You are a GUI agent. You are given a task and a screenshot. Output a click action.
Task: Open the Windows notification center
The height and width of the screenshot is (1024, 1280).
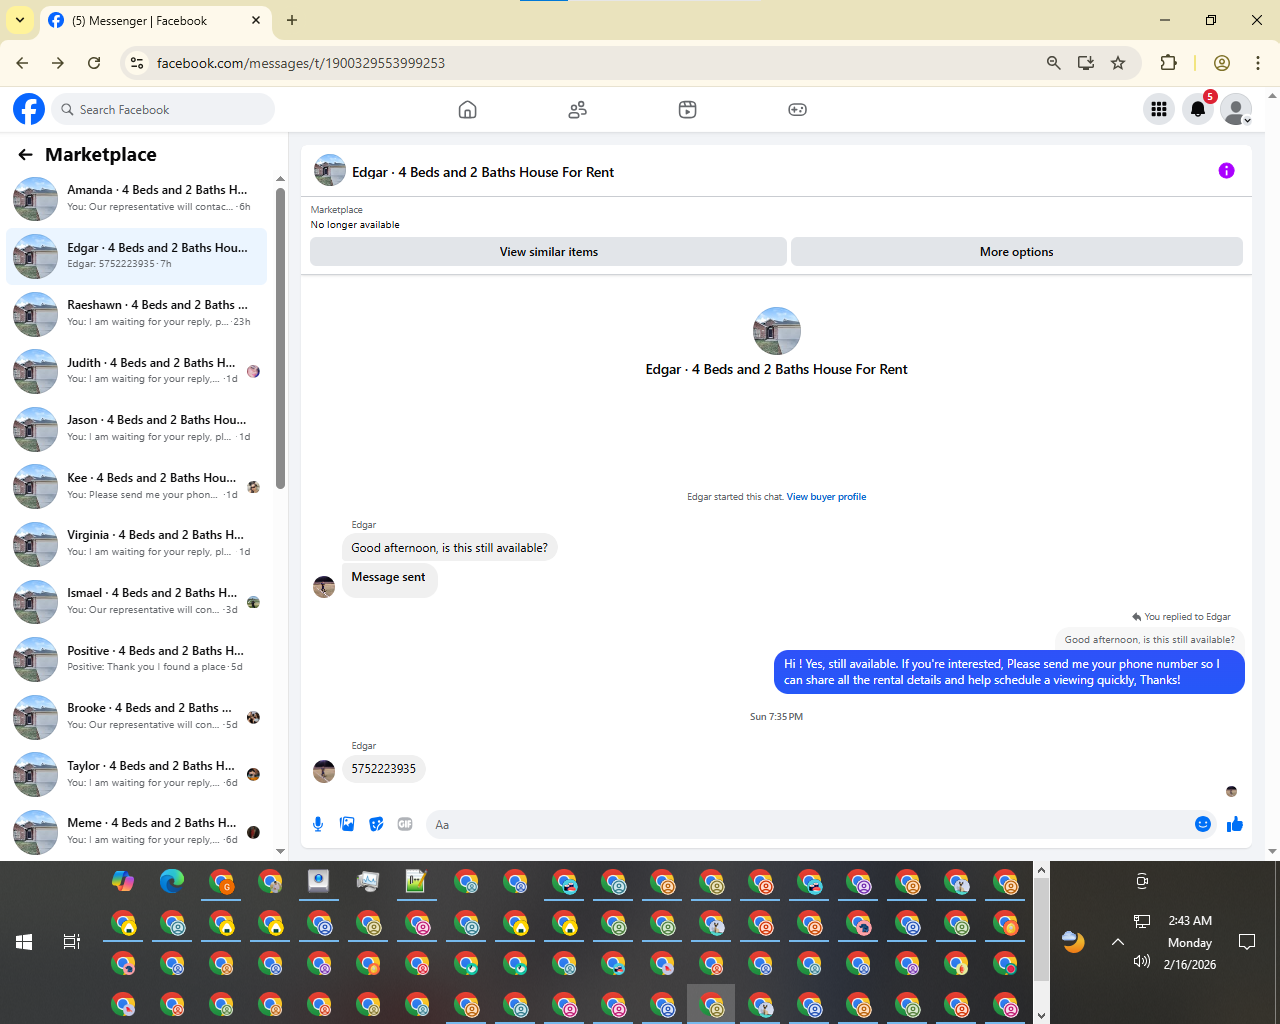(1247, 942)
